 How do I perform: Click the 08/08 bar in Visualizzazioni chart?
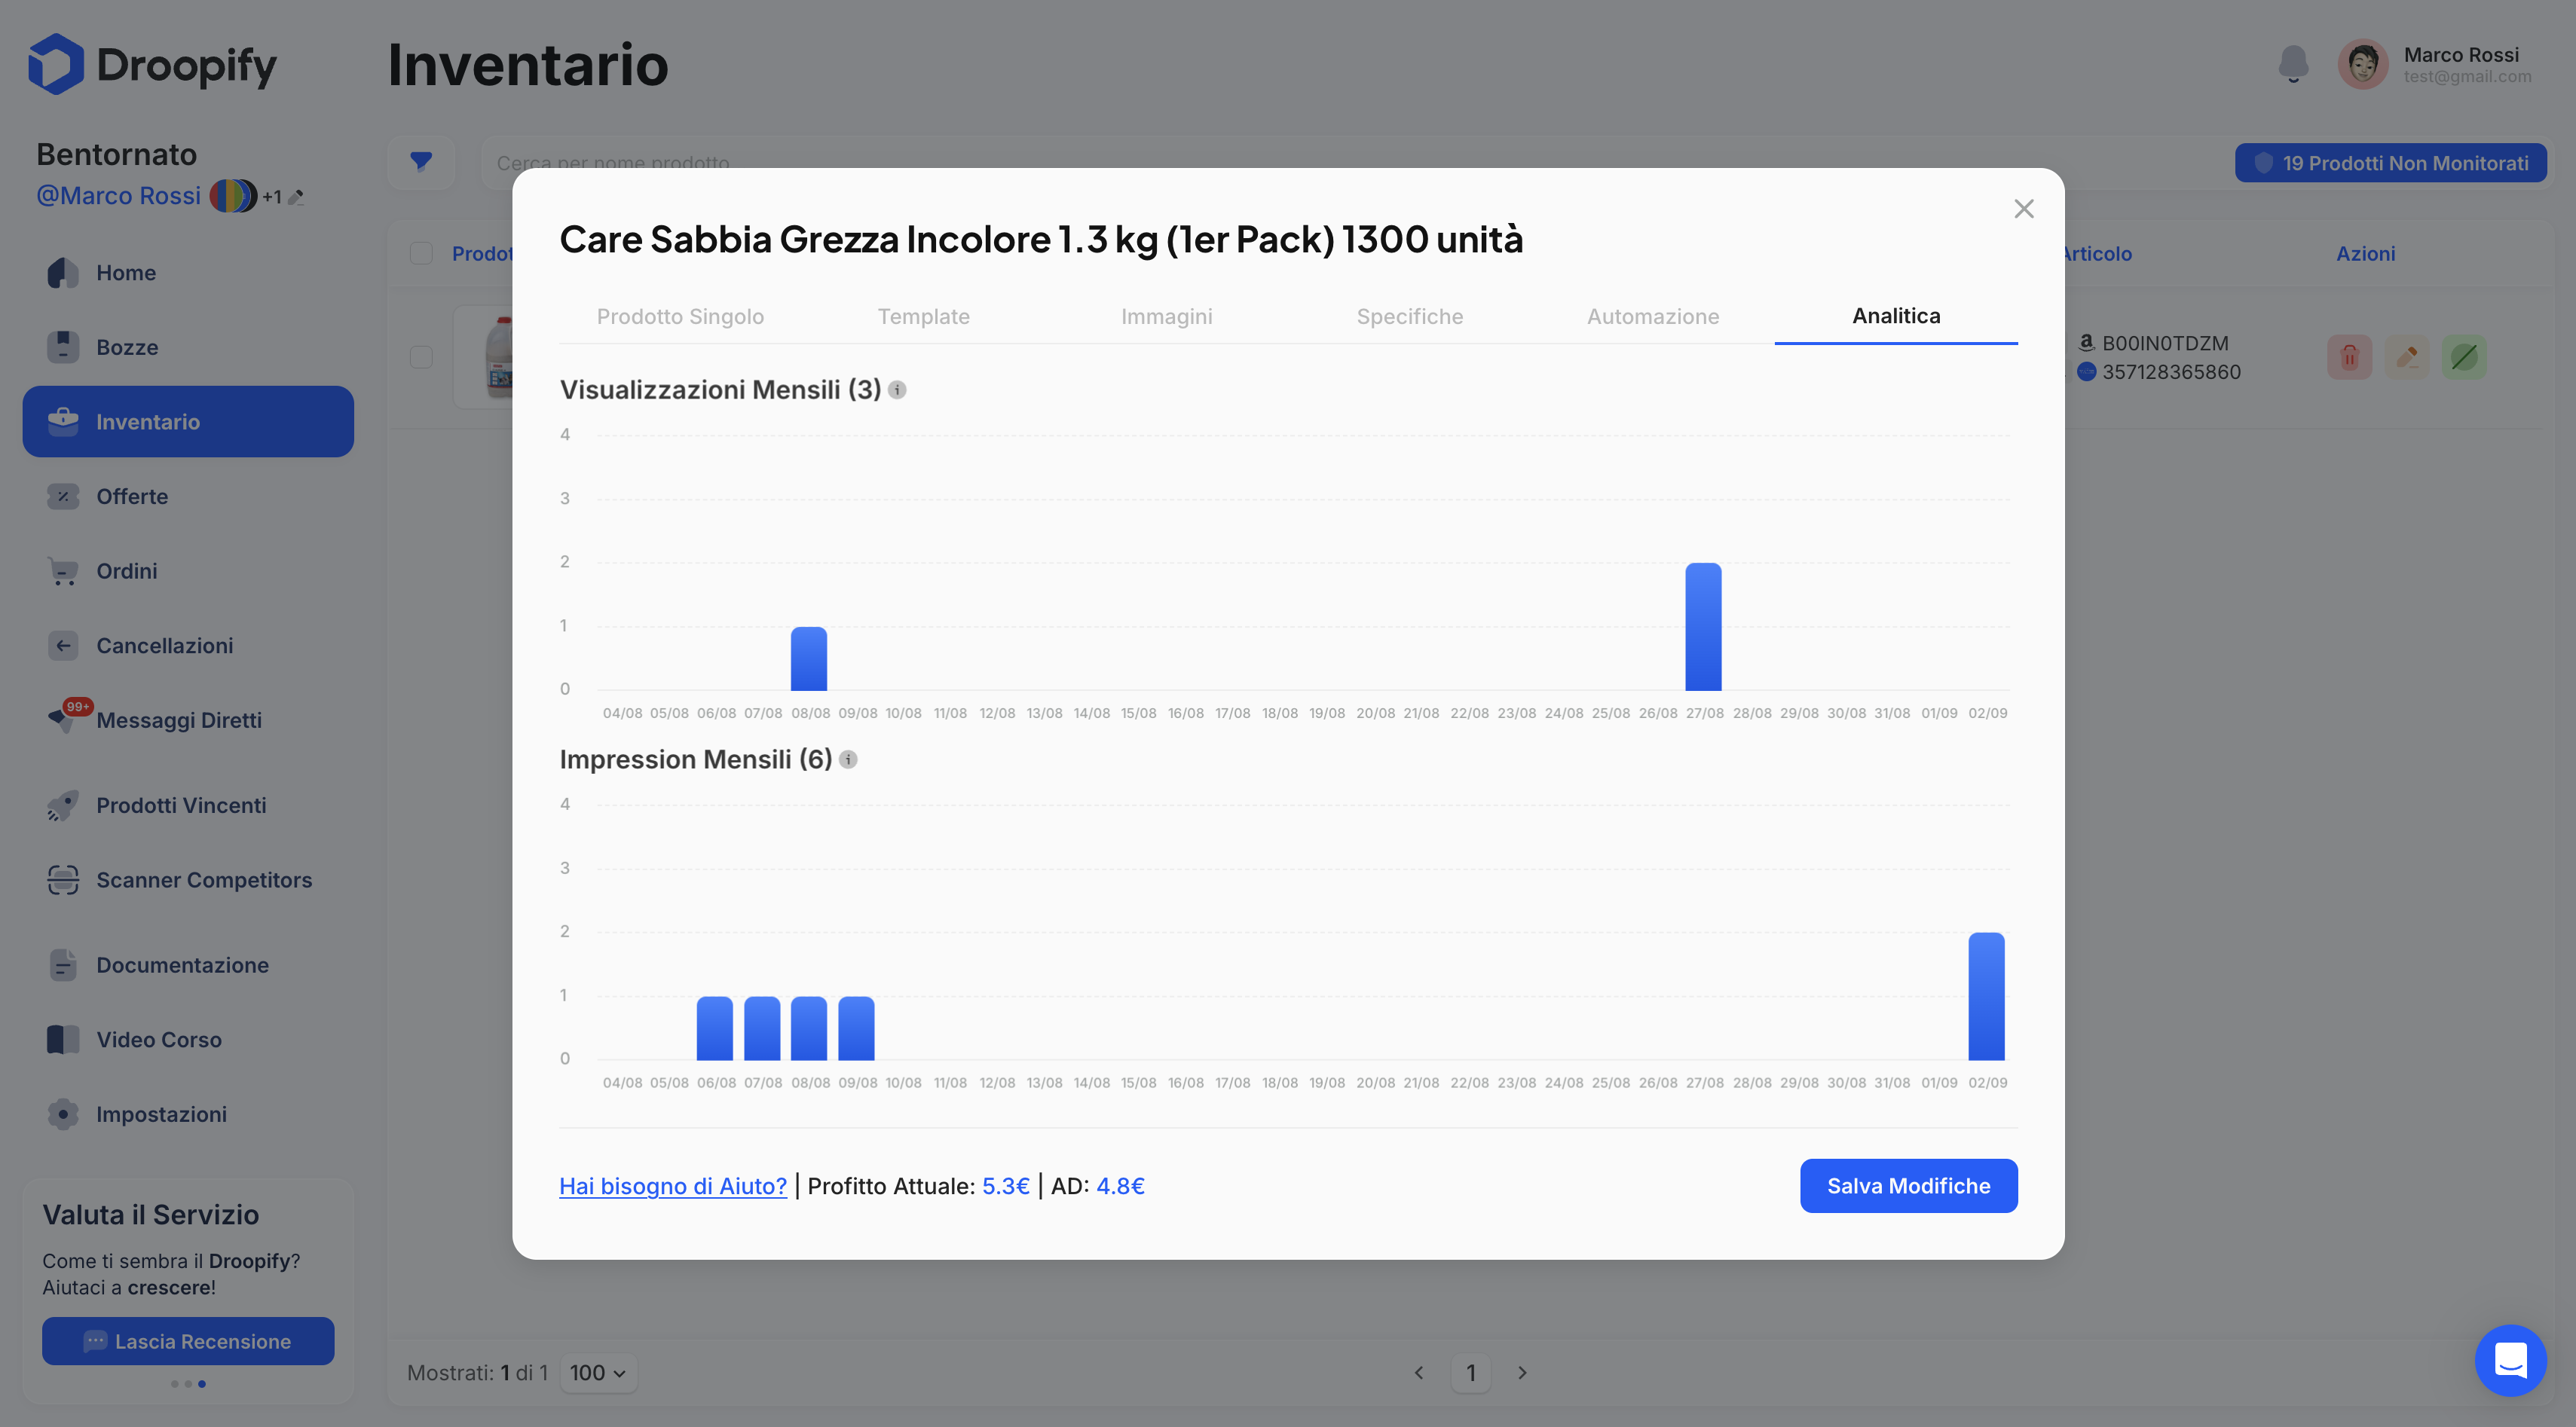[809, 659]
